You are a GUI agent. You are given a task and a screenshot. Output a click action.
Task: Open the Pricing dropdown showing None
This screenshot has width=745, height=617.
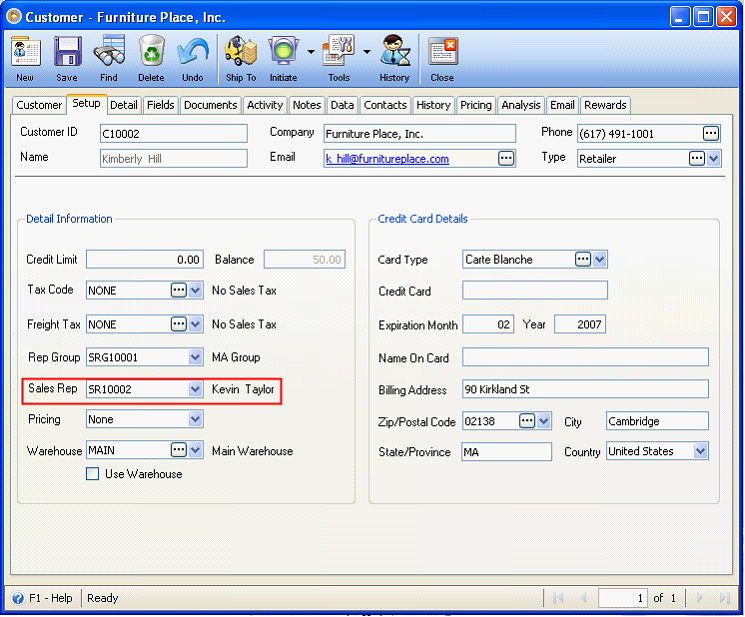pos(196,419)
